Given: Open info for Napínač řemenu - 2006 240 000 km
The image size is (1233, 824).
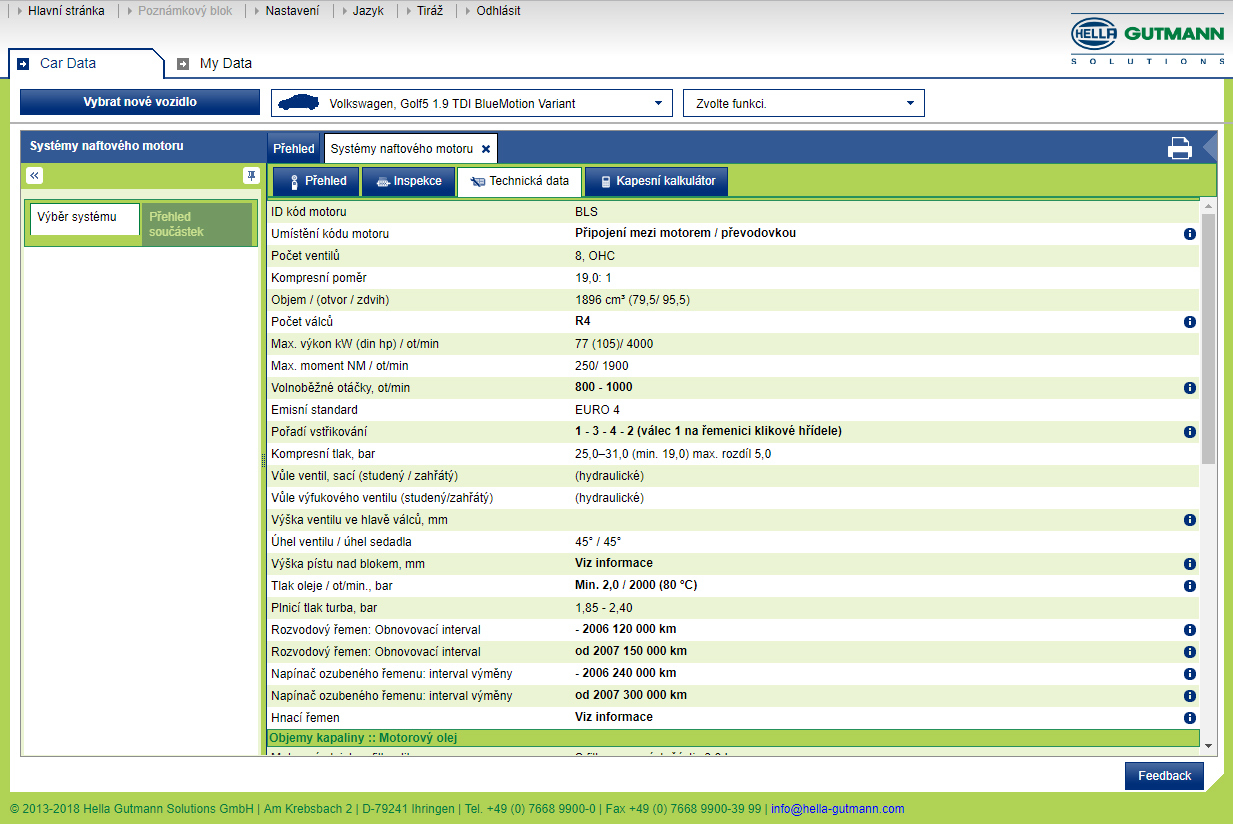Looking at the screenshot, I should click(x=1190, y=674).
